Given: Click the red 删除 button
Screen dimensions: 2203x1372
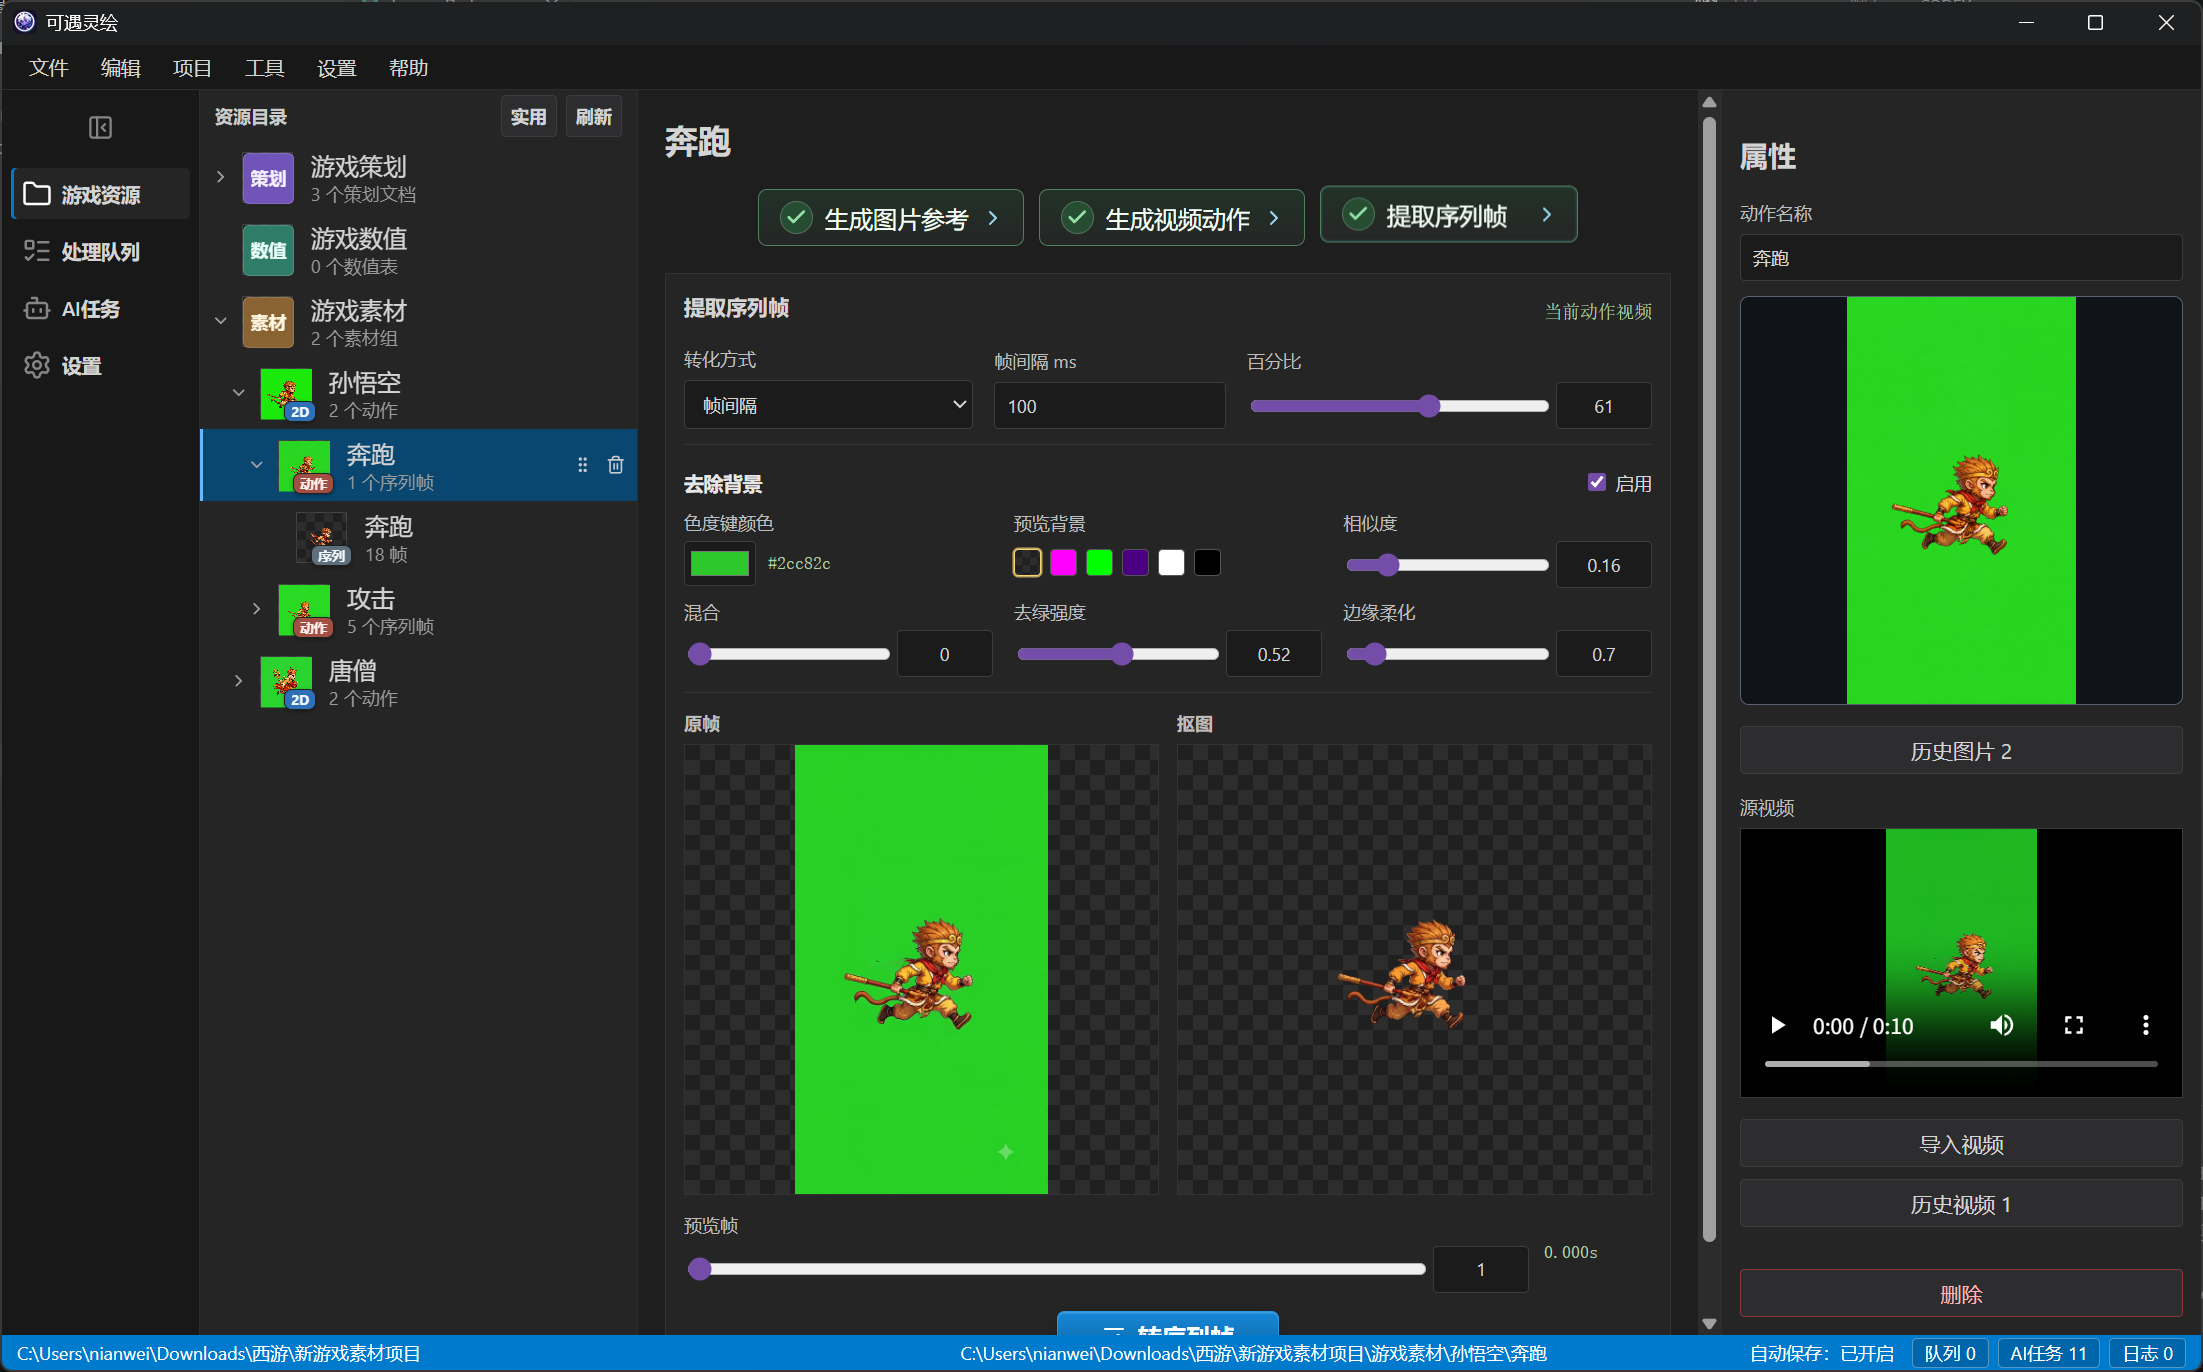Looking at the screenshot, I should 1960,1294.
